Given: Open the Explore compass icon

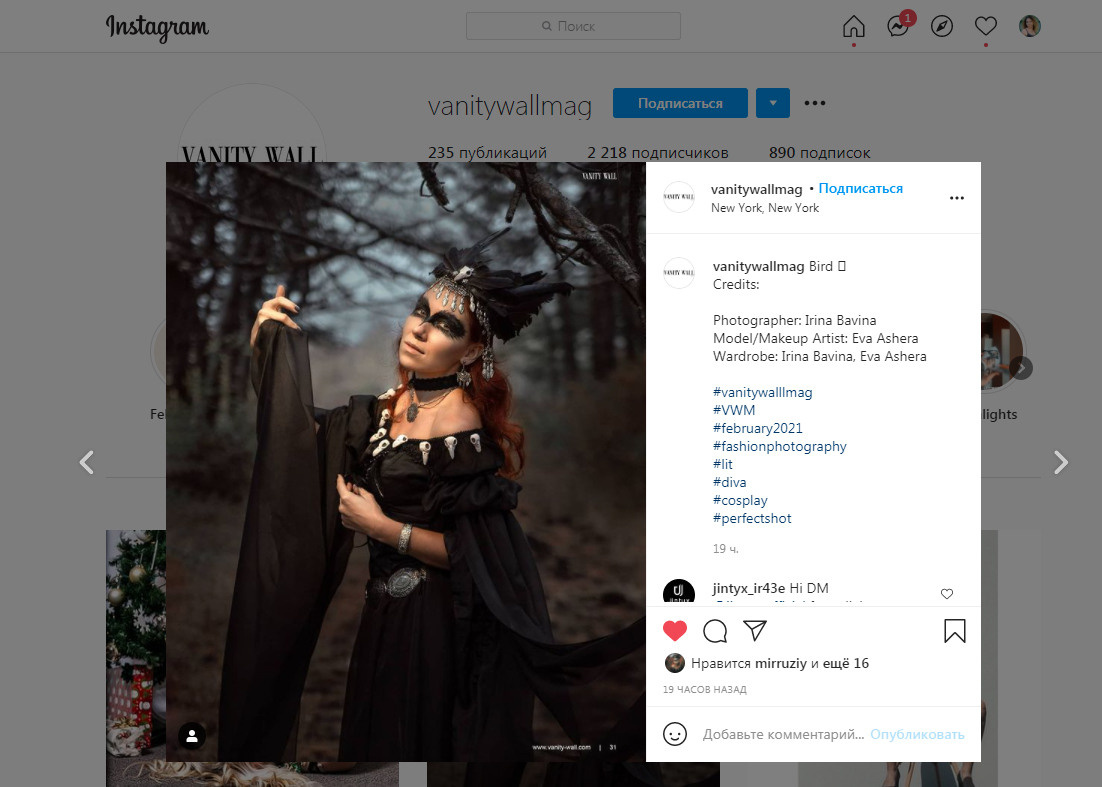Looking at the screenshot, I should [942, 26].
